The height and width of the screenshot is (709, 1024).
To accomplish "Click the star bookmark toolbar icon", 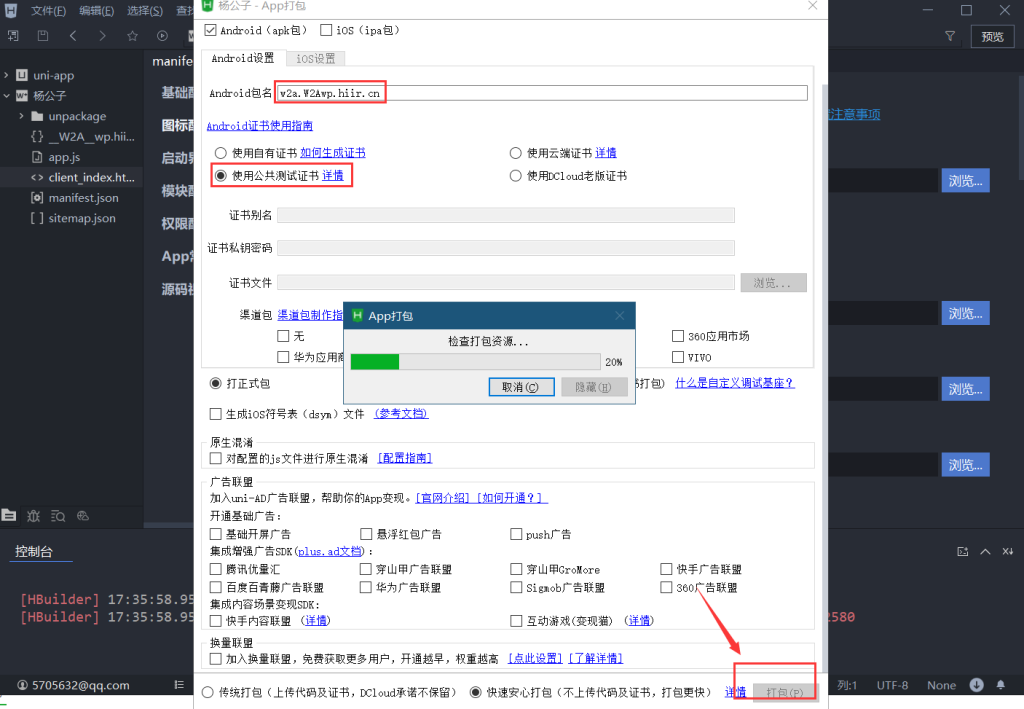I will pos(133,36).
